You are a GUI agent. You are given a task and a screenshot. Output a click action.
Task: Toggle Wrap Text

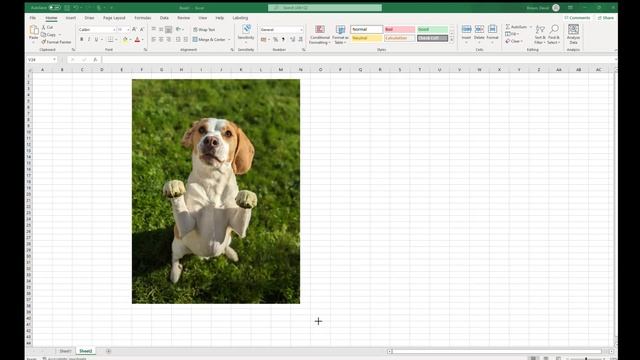point(204,29)
